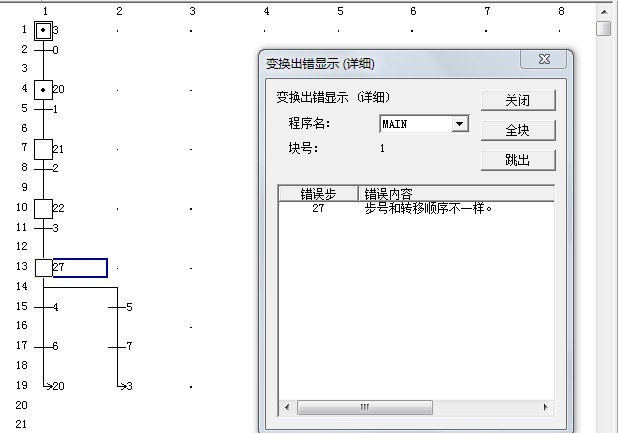Click the error list scroll-right arrow

[546, 407]
